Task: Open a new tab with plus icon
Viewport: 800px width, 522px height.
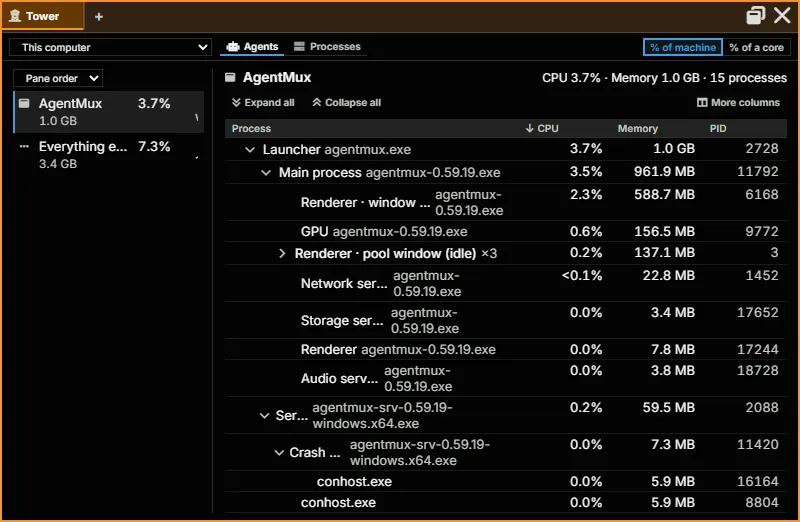Action: [99, 17]
